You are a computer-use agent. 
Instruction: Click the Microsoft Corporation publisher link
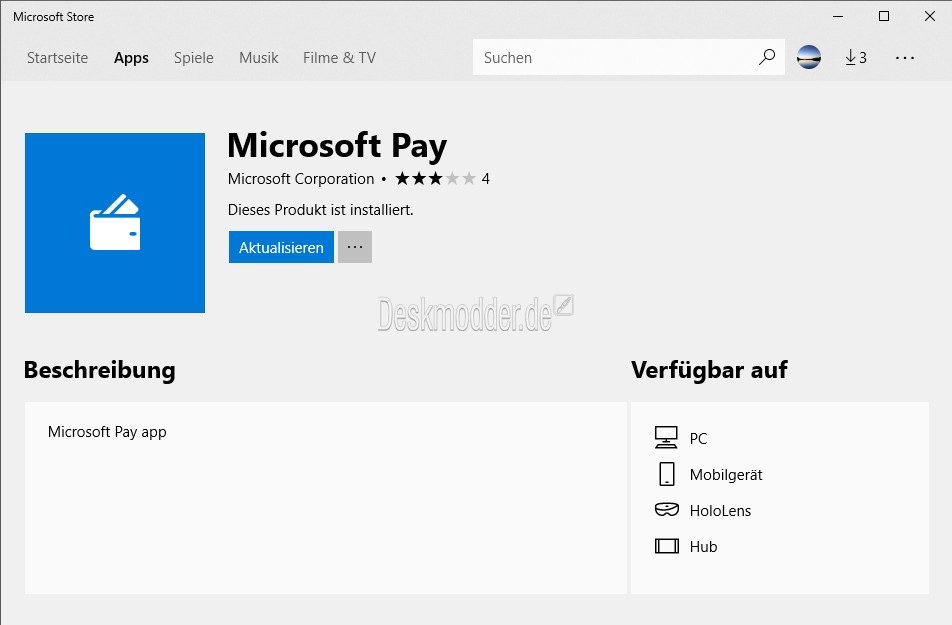(301, 179)
